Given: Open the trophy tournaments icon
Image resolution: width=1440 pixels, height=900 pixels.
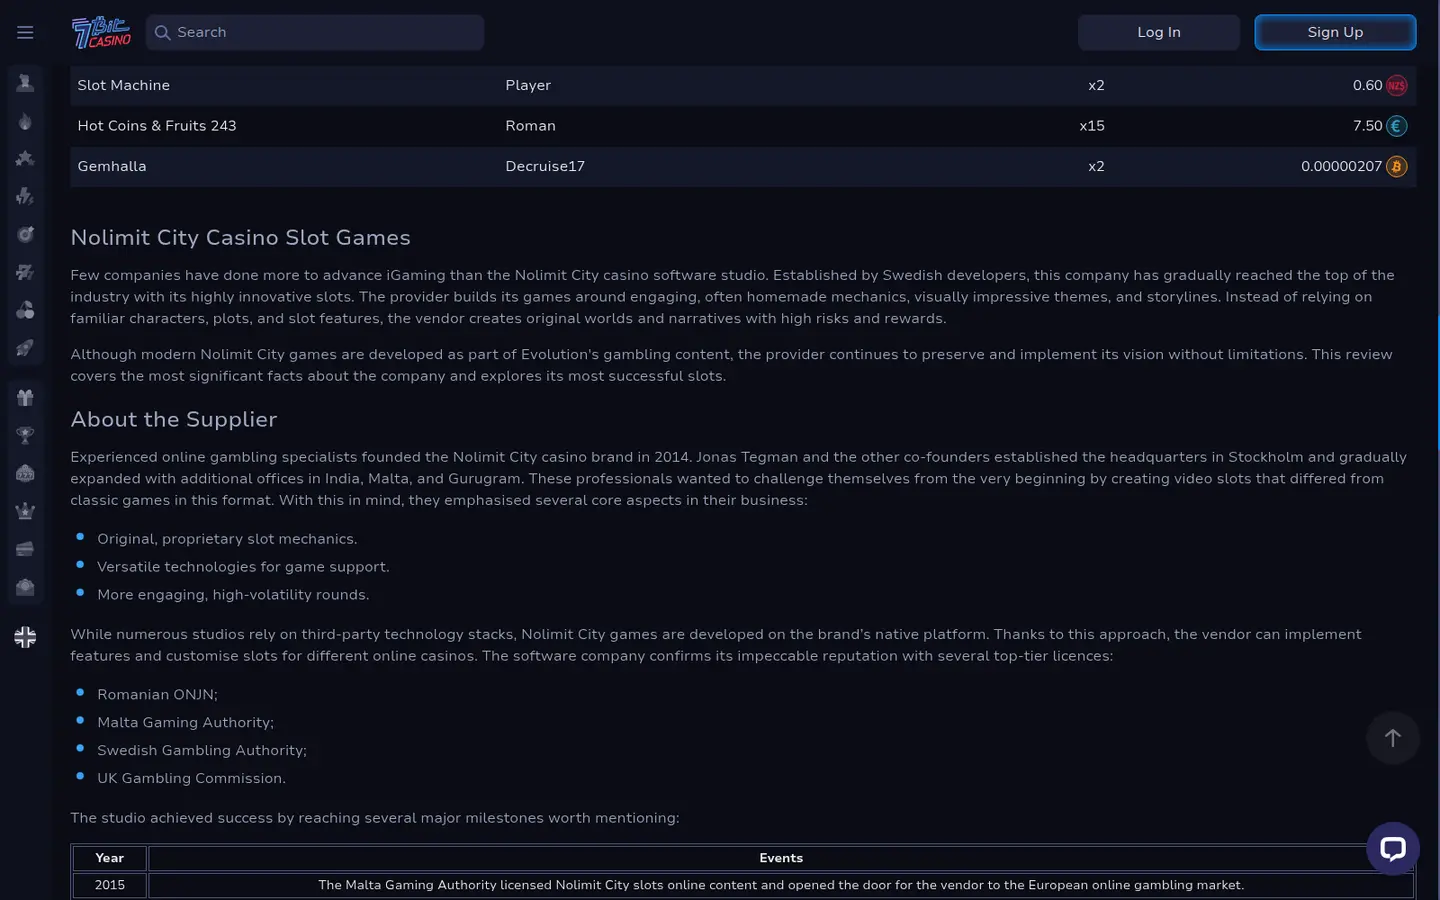Looking at the screenshot, I should tap(25, 435).
